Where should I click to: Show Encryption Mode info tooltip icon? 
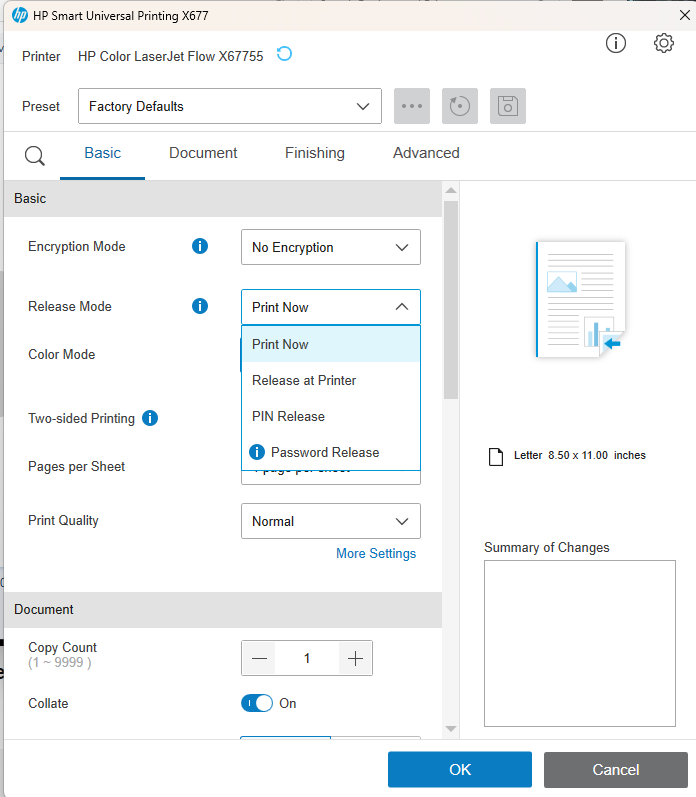click(200, 247)
